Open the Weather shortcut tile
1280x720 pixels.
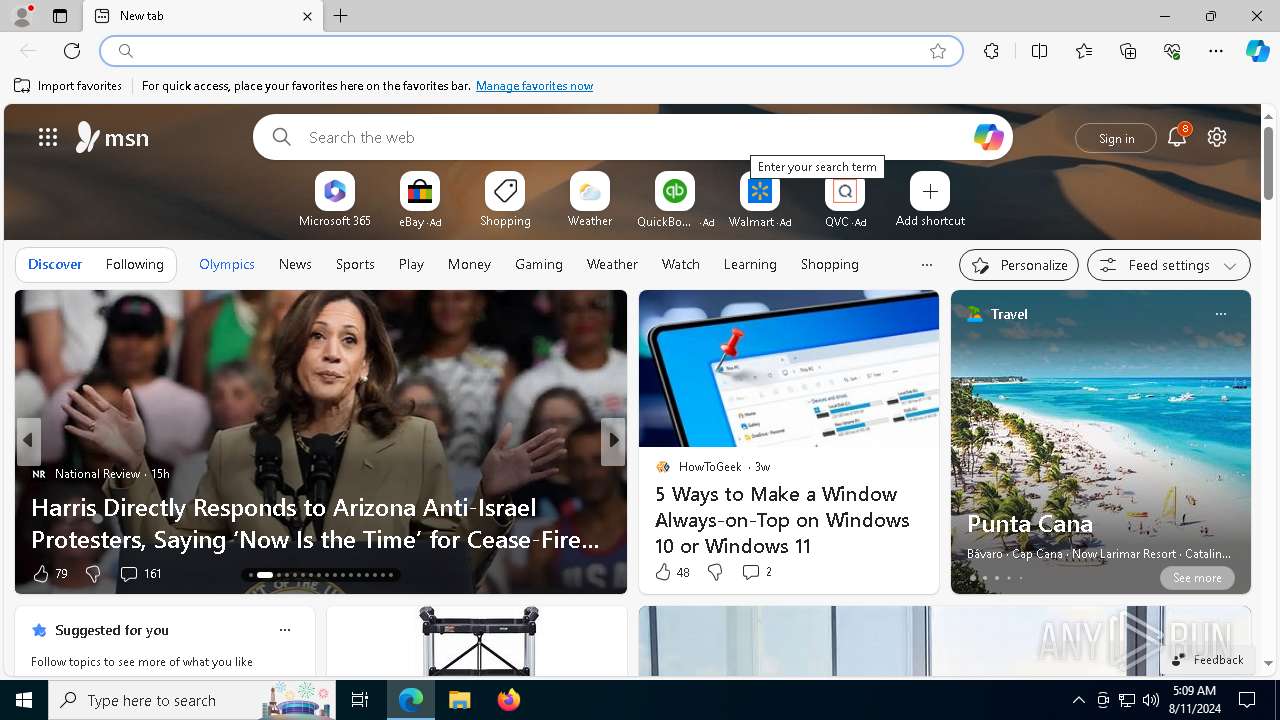pos(590,200)
